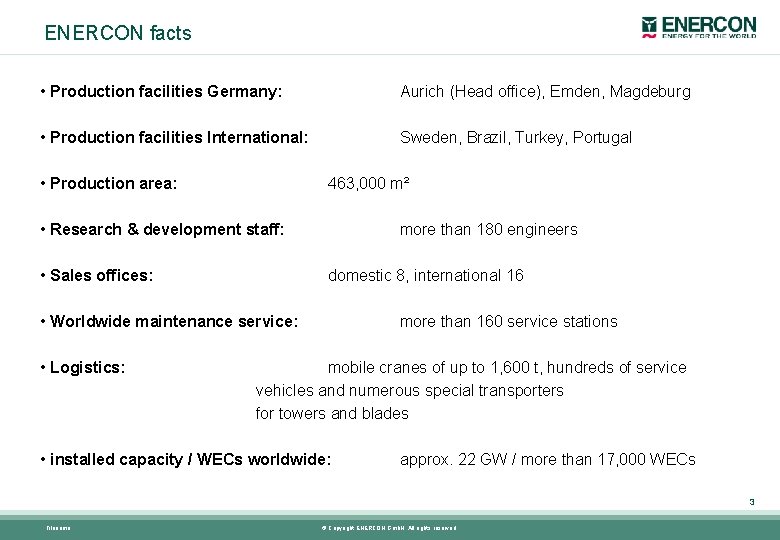Select 'mobile cranes of up to 1,600 t' line
This screenshot has width=780, height=540.
(507, 367)
